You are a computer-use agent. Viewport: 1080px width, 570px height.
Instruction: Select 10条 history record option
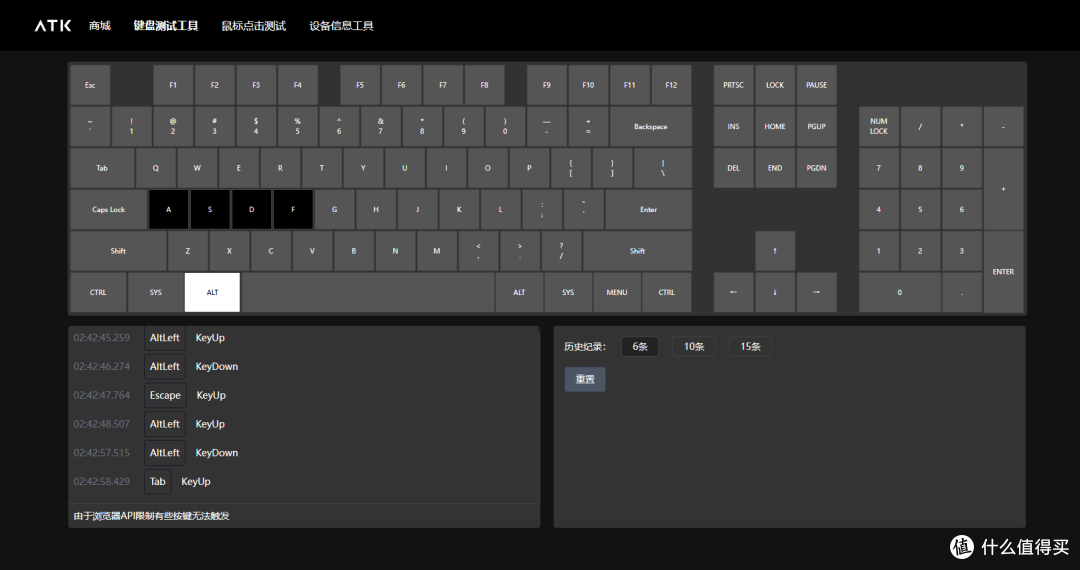[x=694, y=346]
